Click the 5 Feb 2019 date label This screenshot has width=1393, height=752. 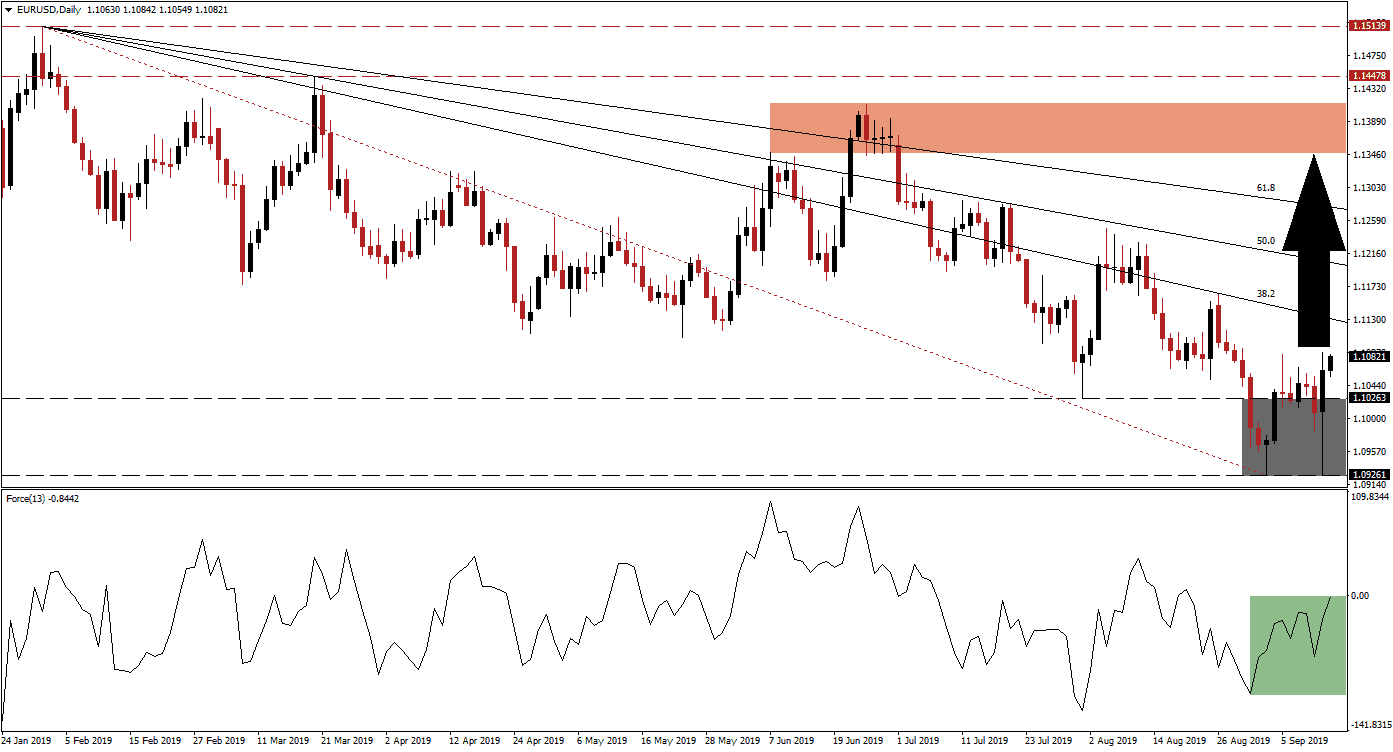(x=90, y=742)
